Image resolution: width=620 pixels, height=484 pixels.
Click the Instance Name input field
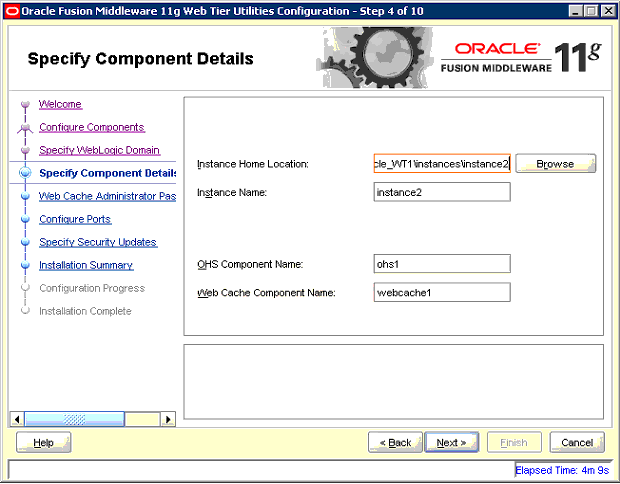pyautogui.click(x=442, y=192)
